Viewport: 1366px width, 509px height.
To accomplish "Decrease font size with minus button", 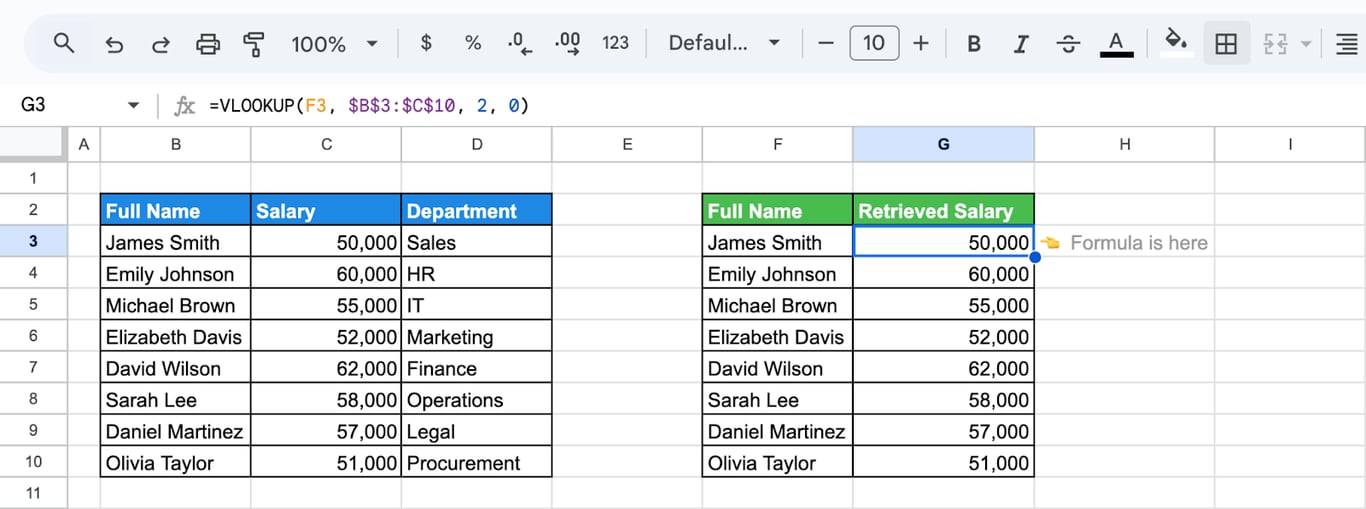I will tap(826, 43).
